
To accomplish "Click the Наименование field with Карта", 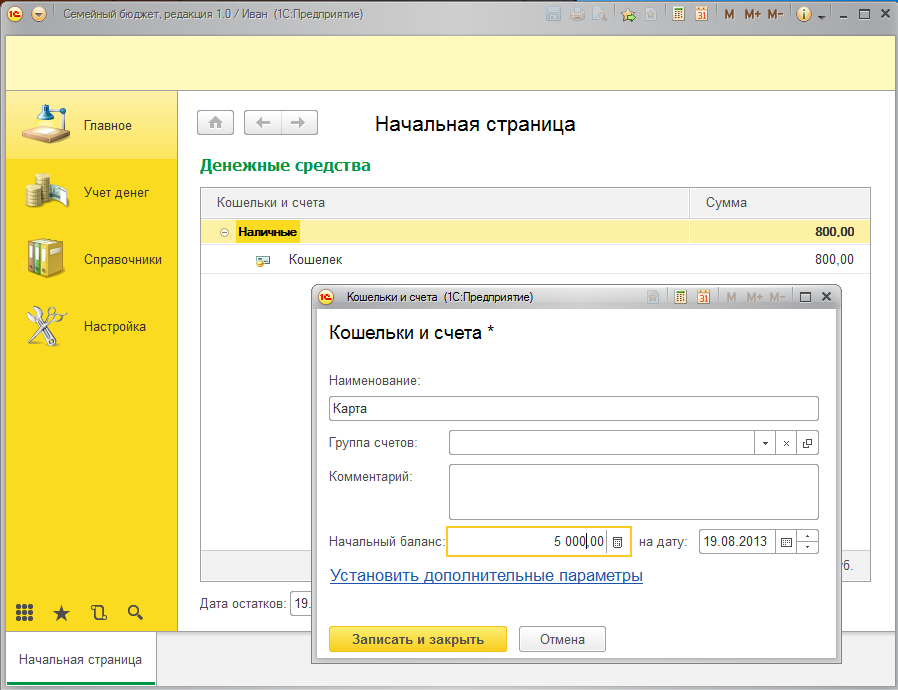I will click(573, 408).
